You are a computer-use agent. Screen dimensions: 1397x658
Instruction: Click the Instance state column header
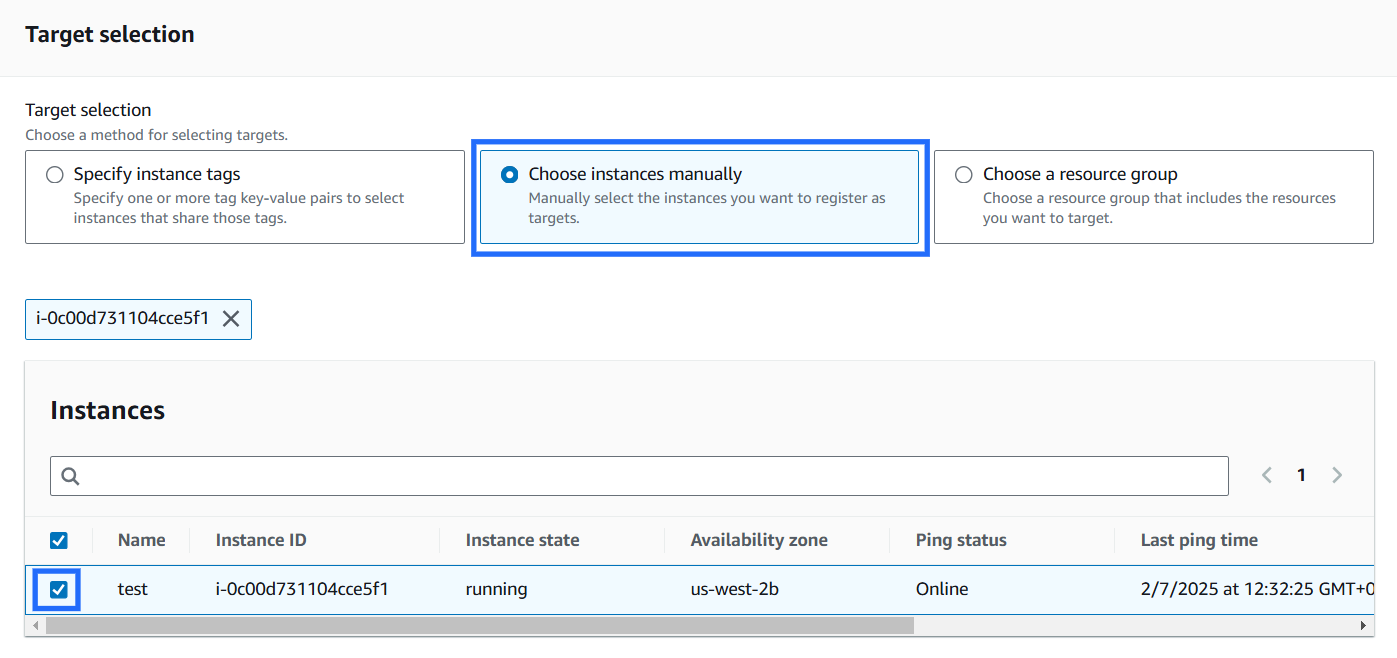coord(522,540)
